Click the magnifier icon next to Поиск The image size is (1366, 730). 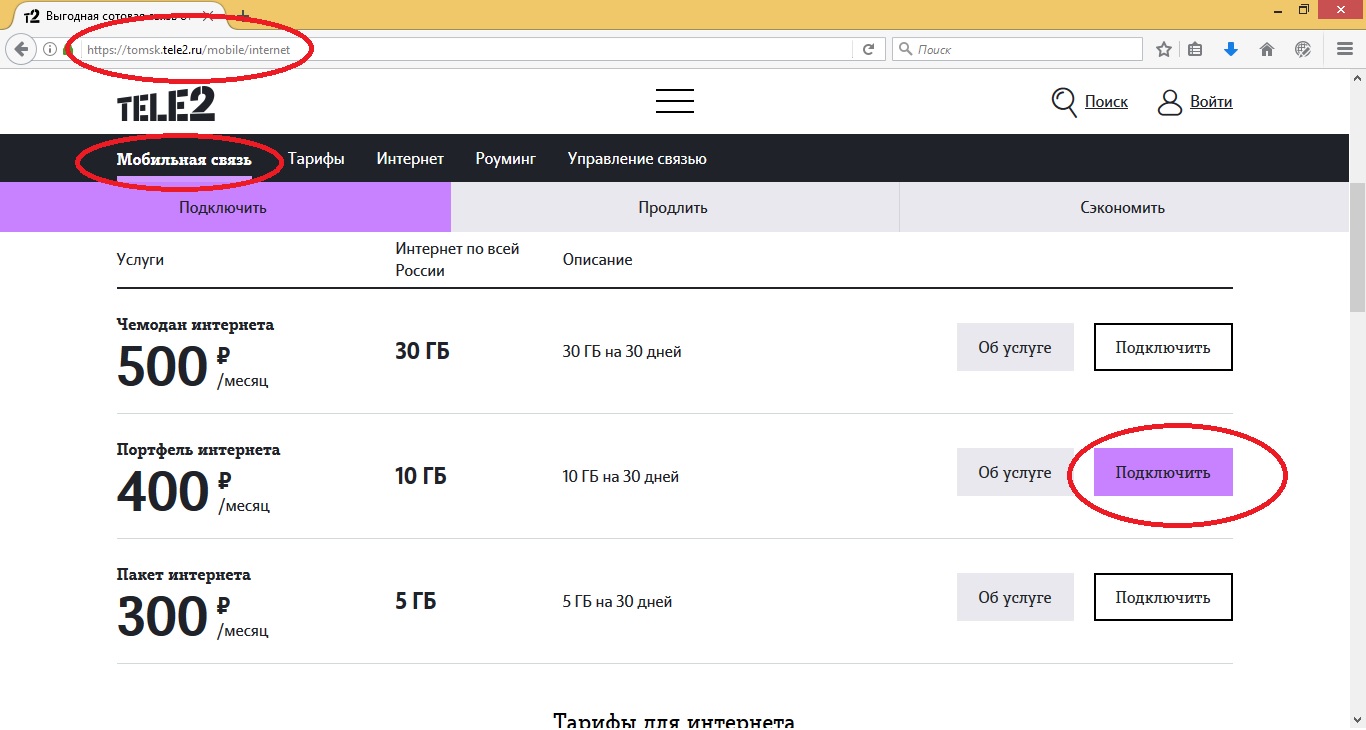(1063, 101)
